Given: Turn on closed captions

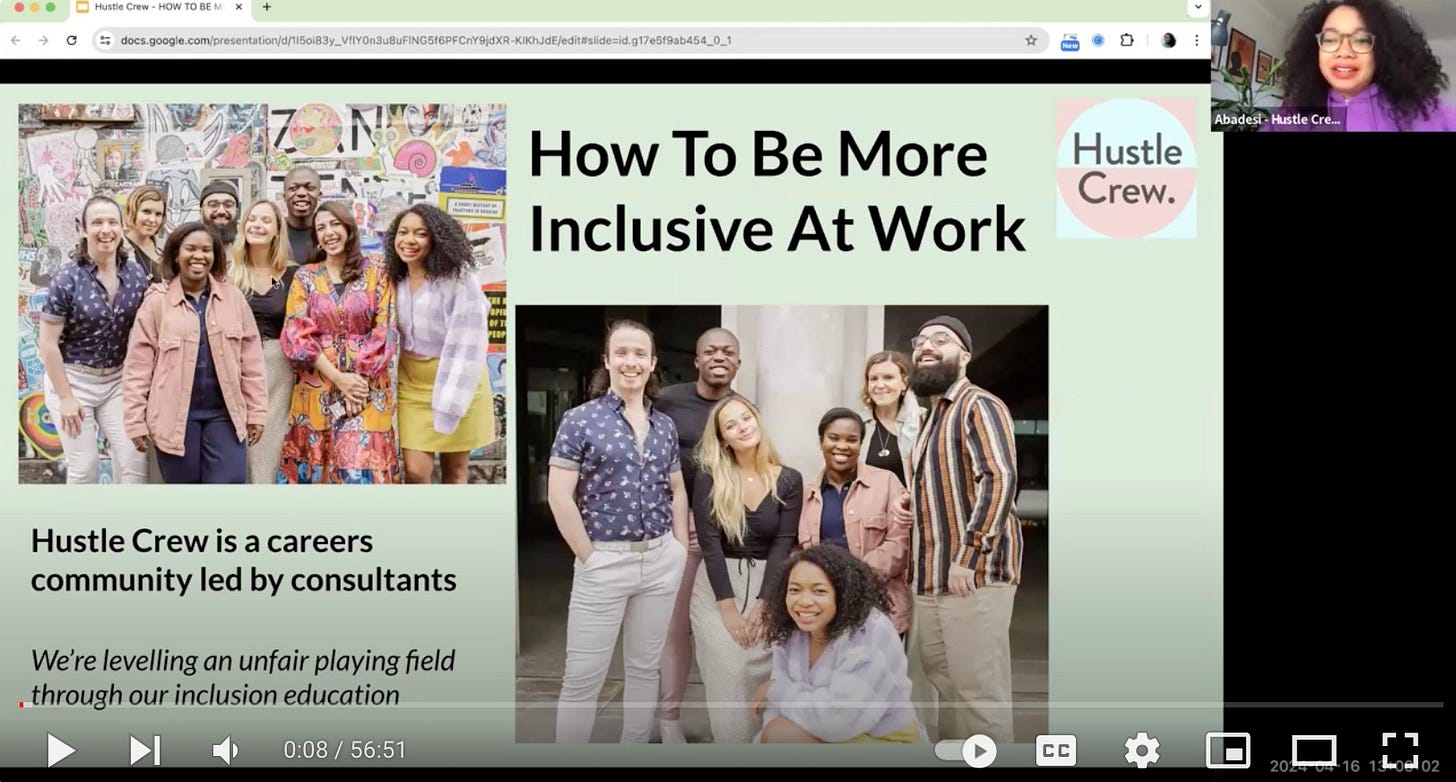Looking at the screenshot, I should [x=1056, y=750].
